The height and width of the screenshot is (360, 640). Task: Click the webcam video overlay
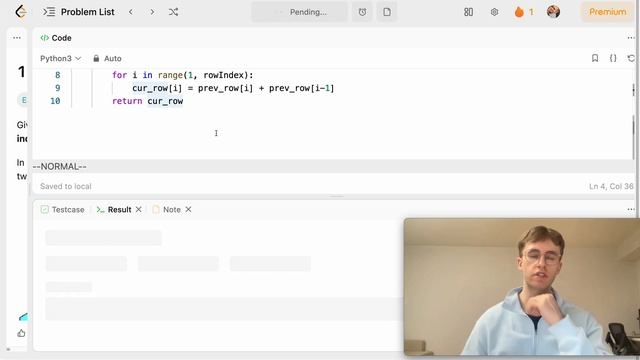(522, 287)
